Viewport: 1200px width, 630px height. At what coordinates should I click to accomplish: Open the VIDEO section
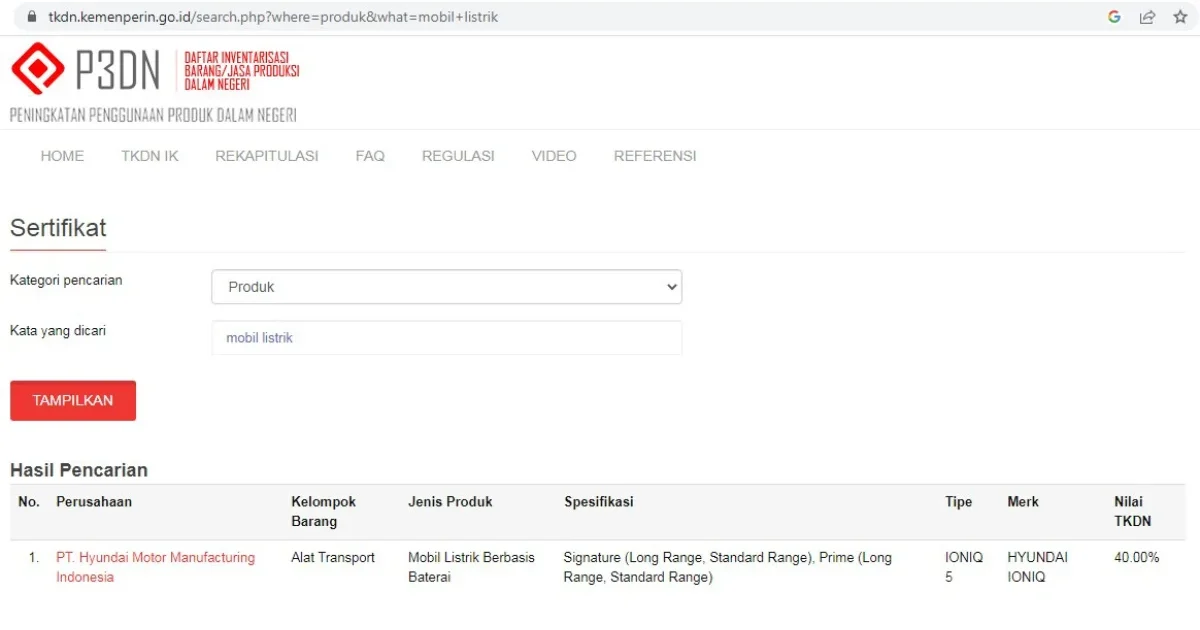click(x=553, y=156)
